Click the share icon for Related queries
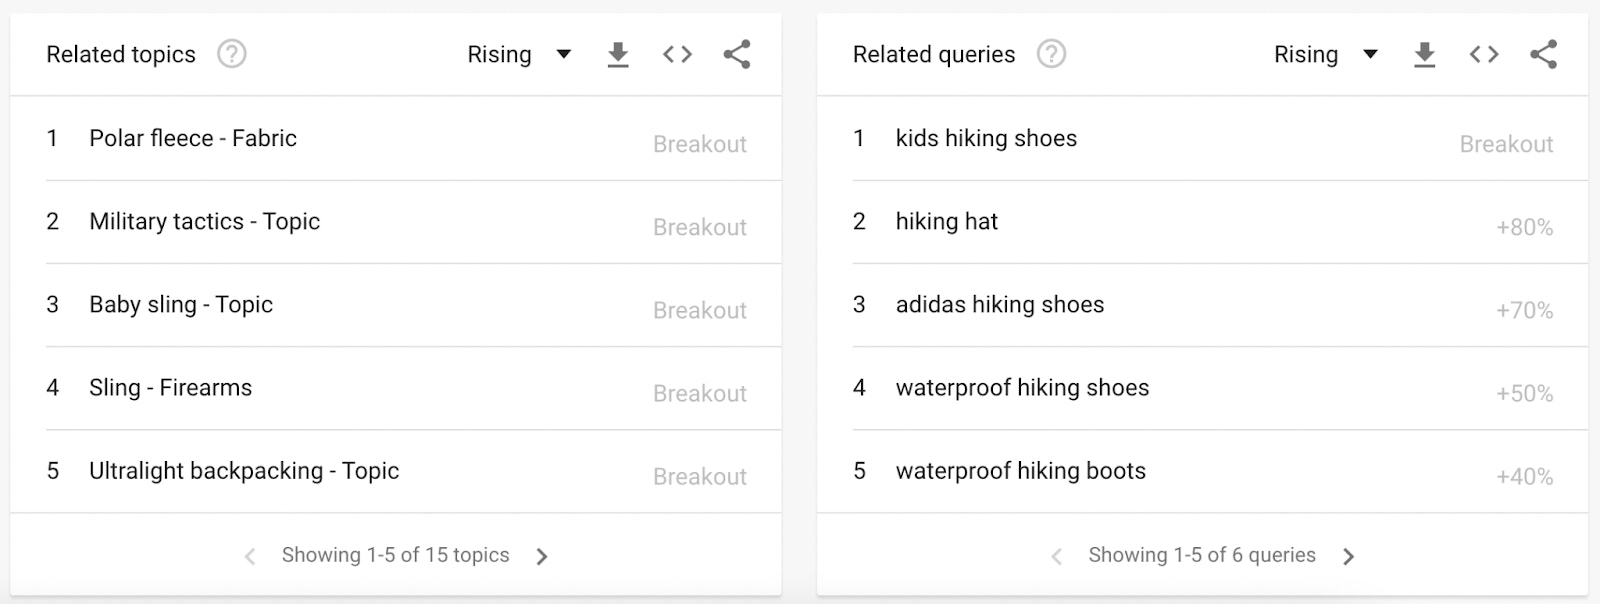The height and width of the screenshot is (604, 1600). tap(1544, 55)
